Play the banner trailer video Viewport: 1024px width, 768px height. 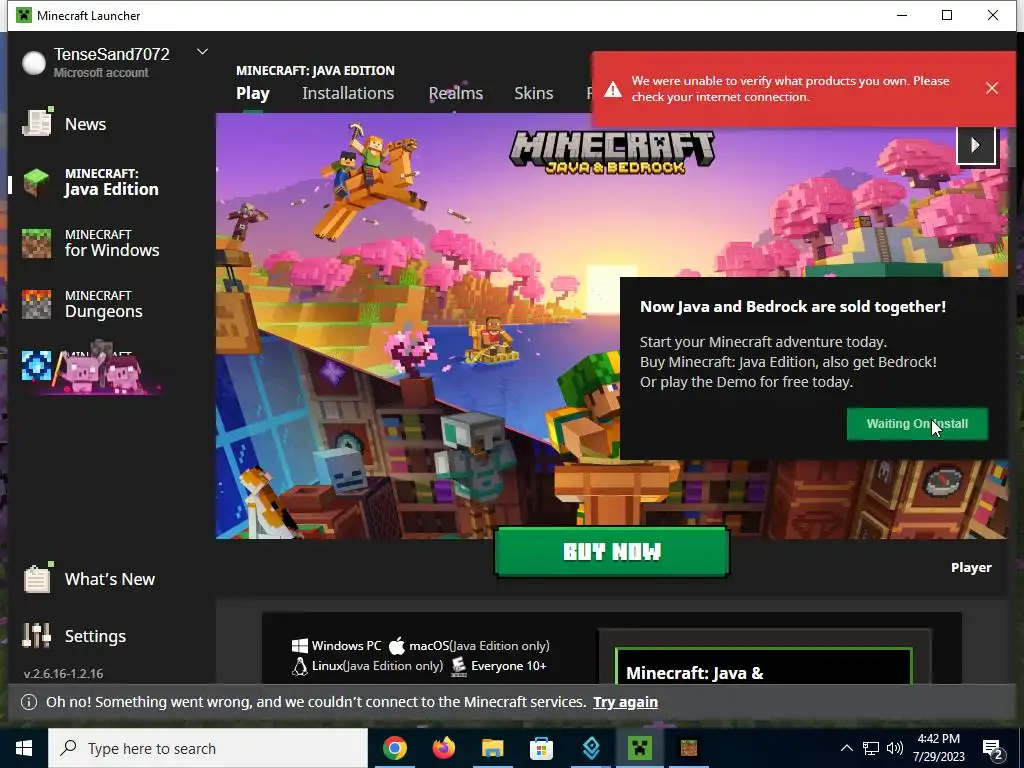point(976,145)
